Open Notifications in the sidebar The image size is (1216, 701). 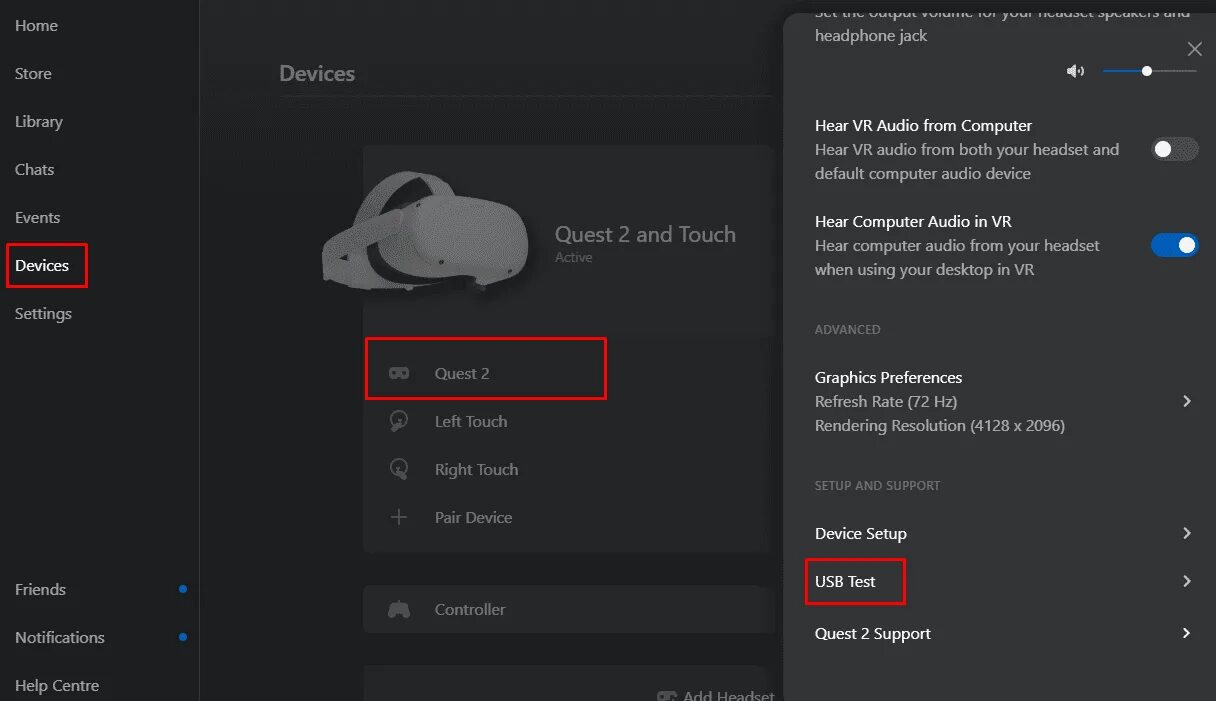coord(60,637)
